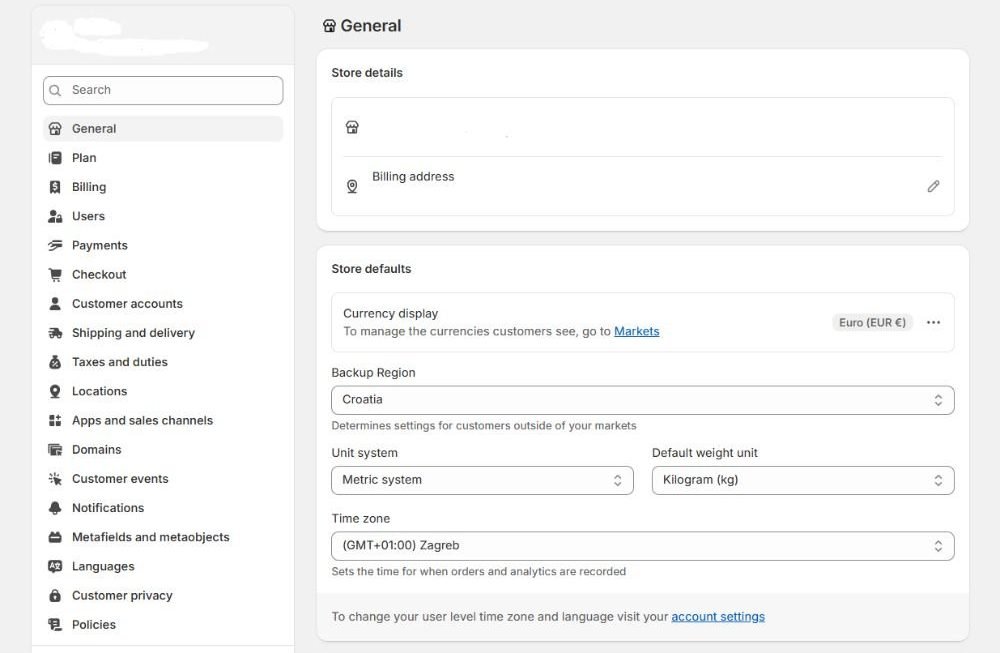Open currency display three-dot menu
Screen dimensions: 1000x653
pos(933,323)
